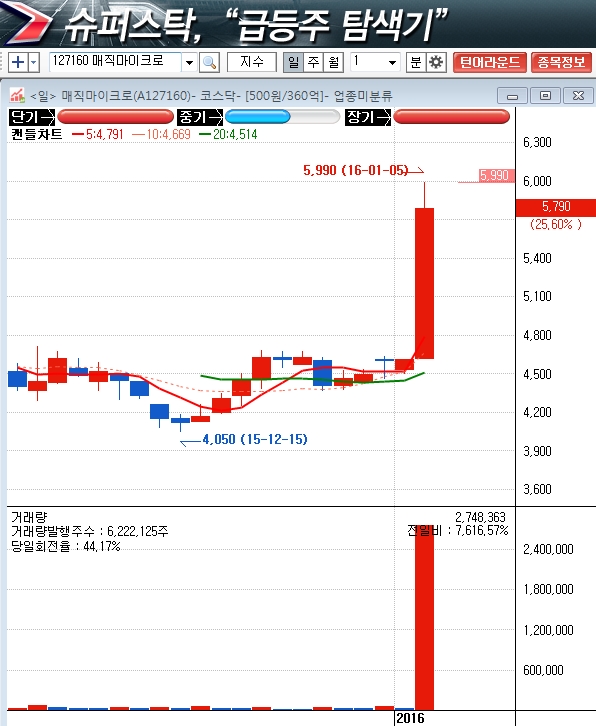
Task: Click the chart window title icon
Action: coord(17,95)
